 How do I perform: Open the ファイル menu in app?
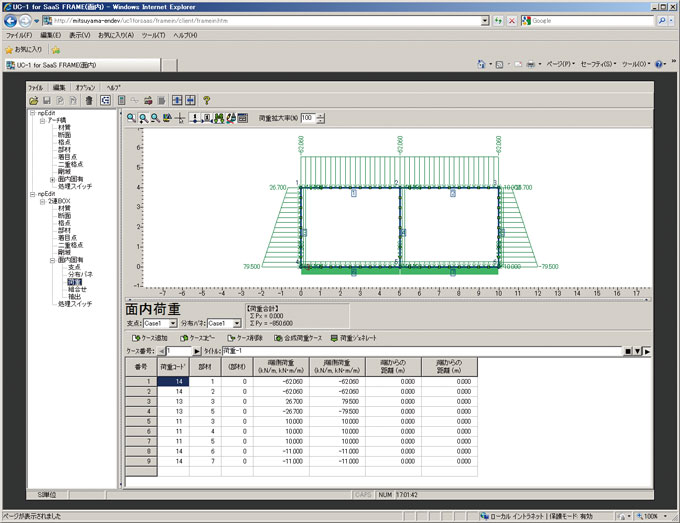tap(36, 88)
